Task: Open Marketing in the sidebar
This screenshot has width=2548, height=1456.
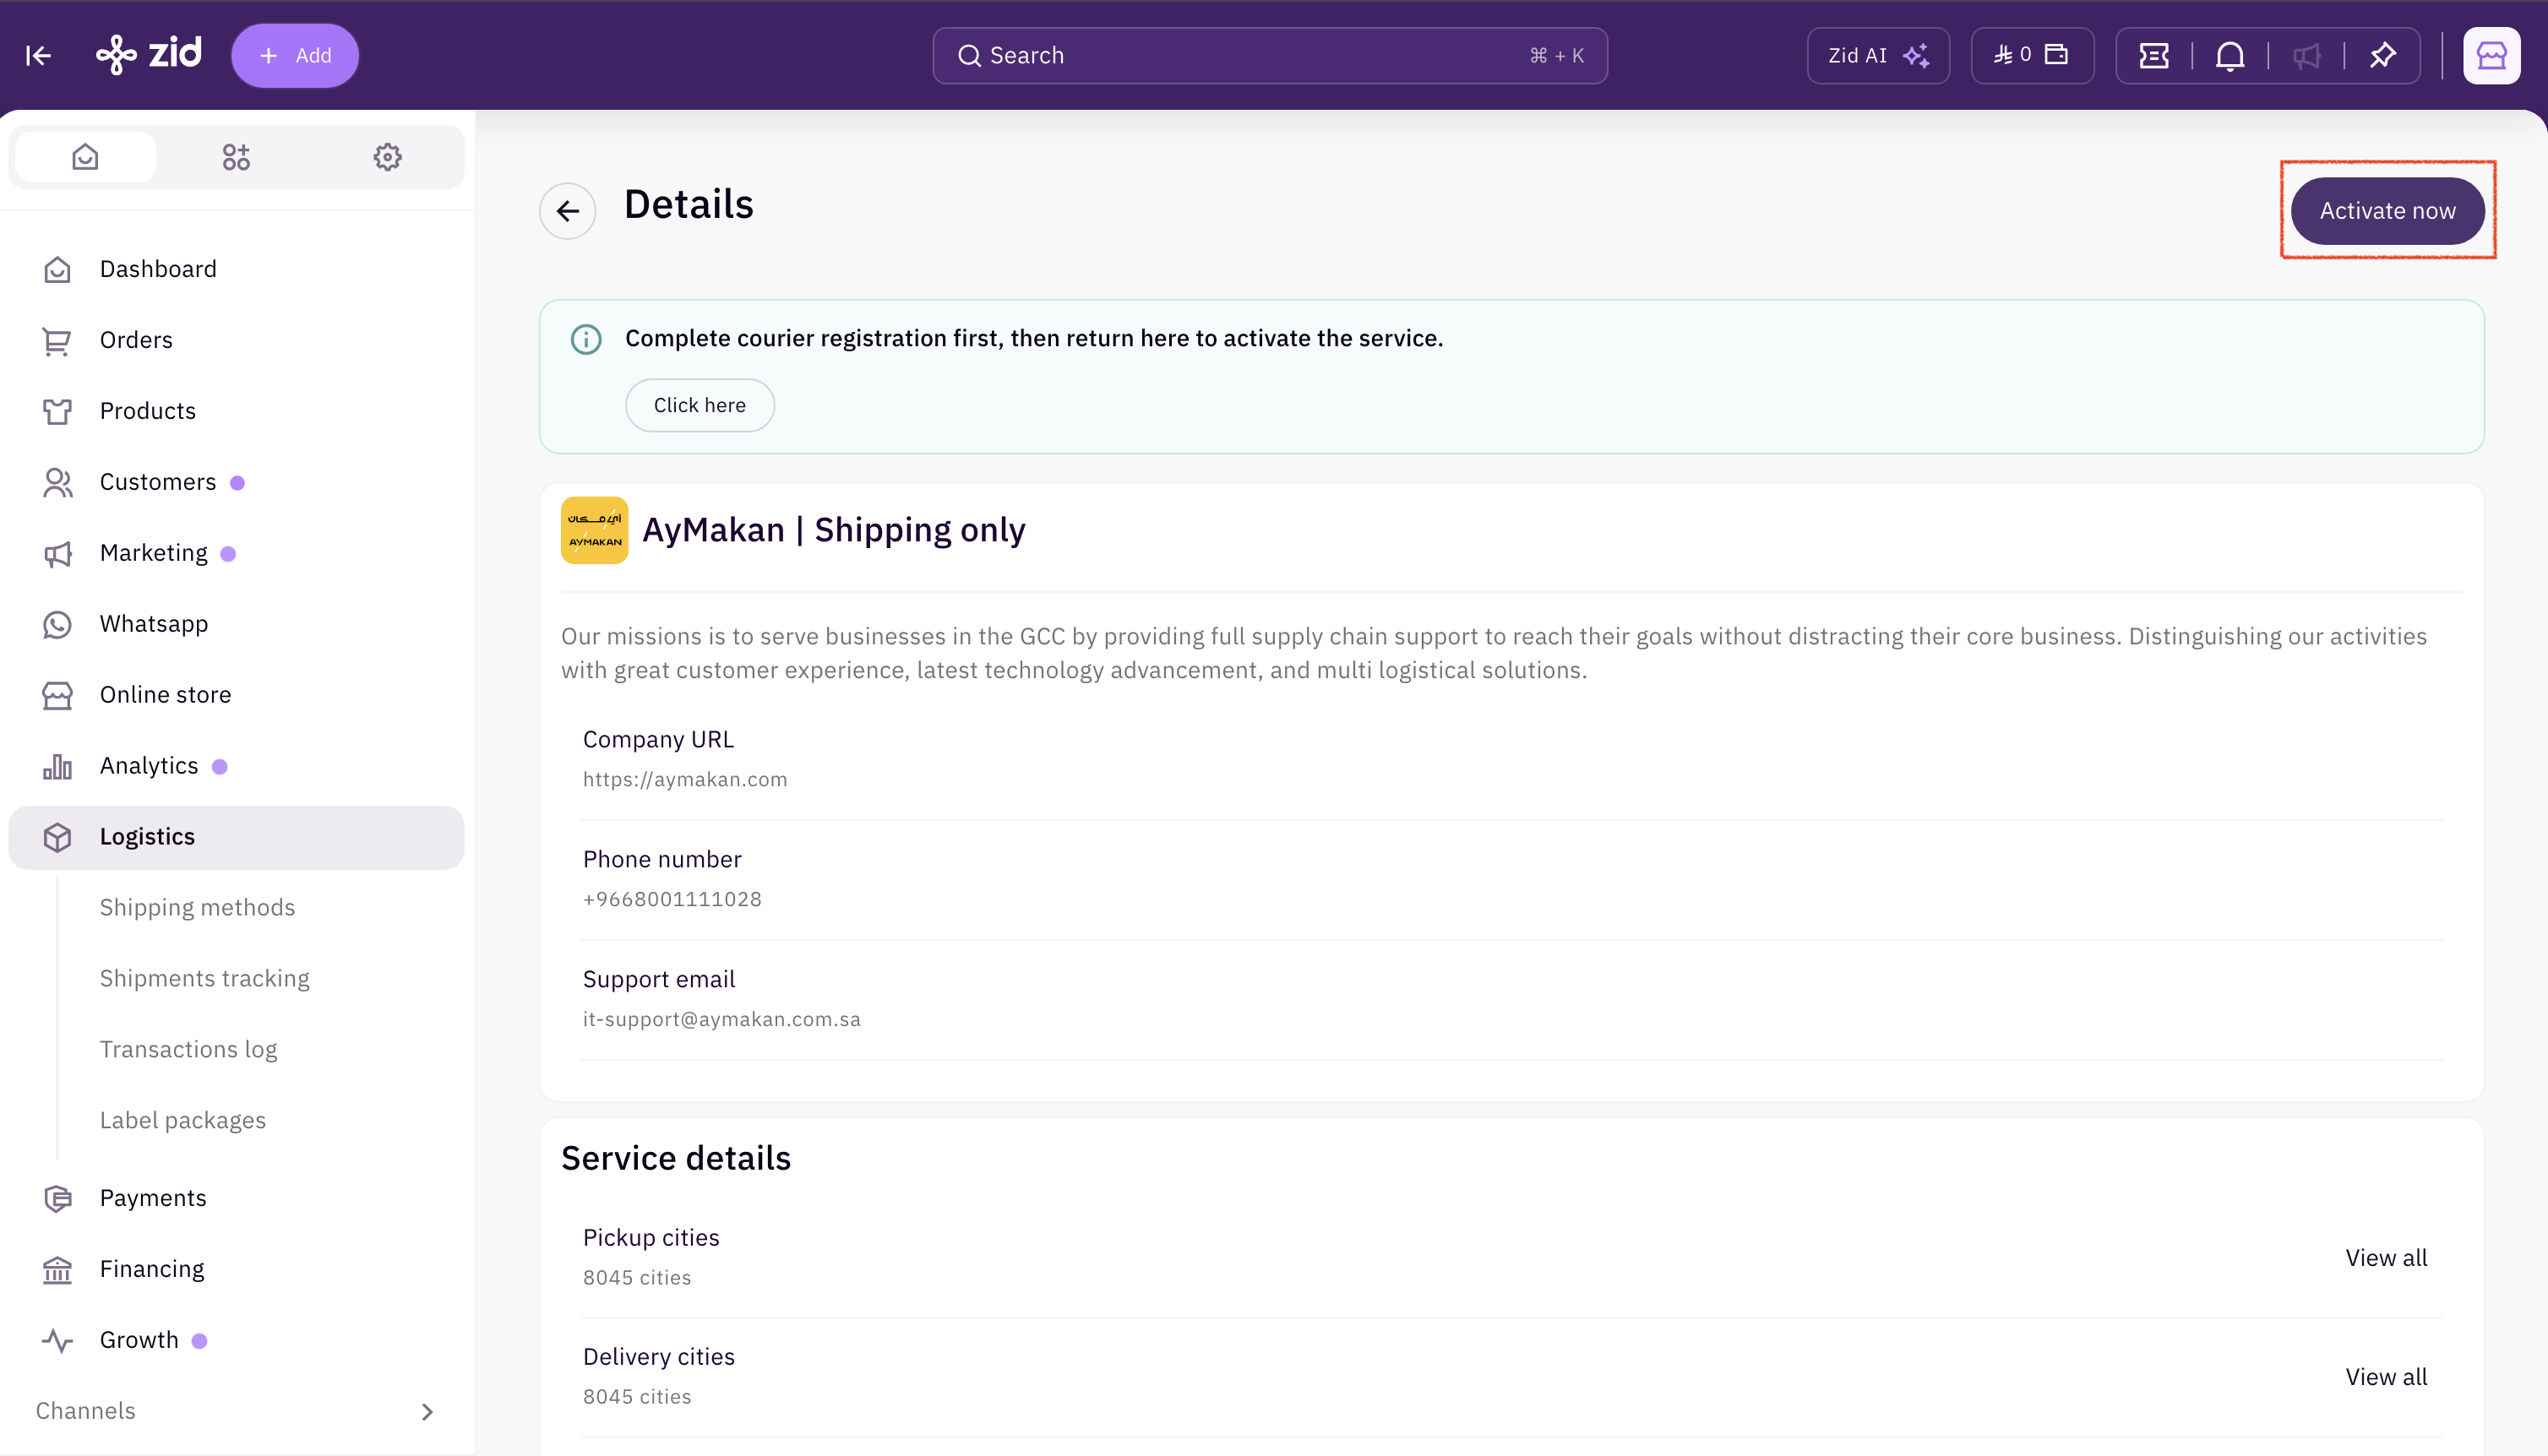Action: (236, 553)
